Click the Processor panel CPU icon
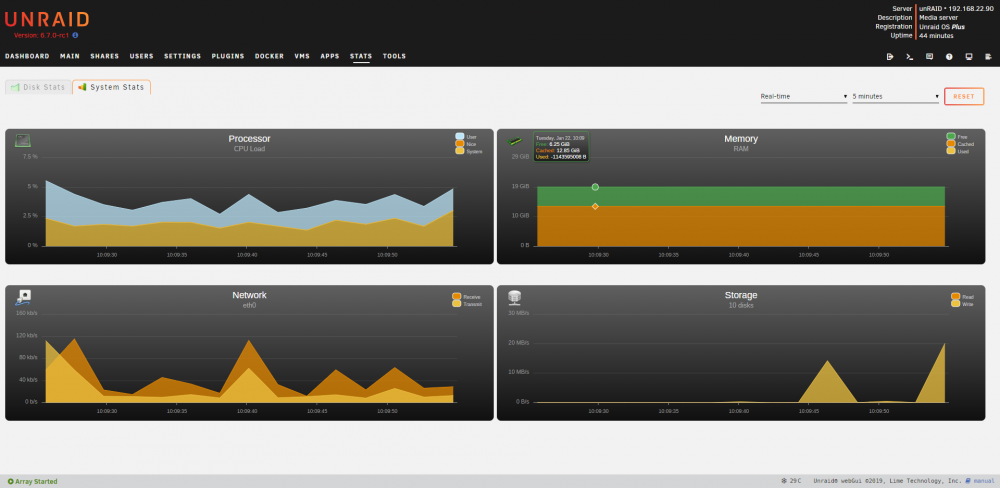 pyautogui.click(x=23, y=140)
